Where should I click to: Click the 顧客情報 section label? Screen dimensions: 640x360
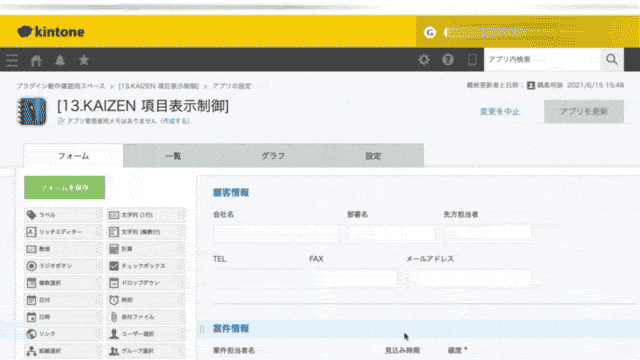(x=231, y=193)
